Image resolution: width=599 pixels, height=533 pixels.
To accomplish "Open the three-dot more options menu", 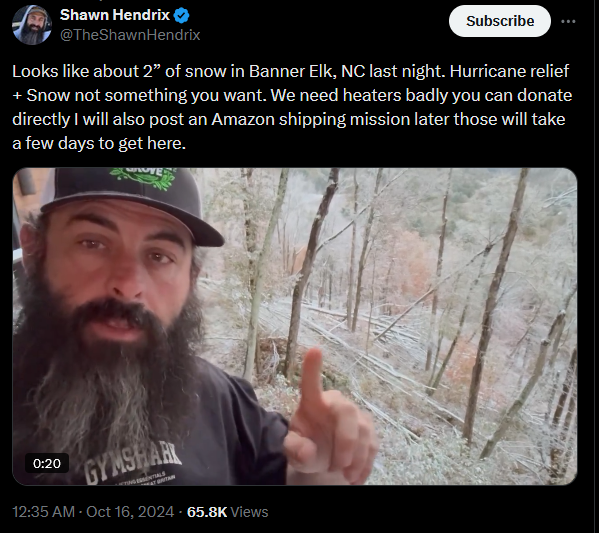I will click(568, 21).
